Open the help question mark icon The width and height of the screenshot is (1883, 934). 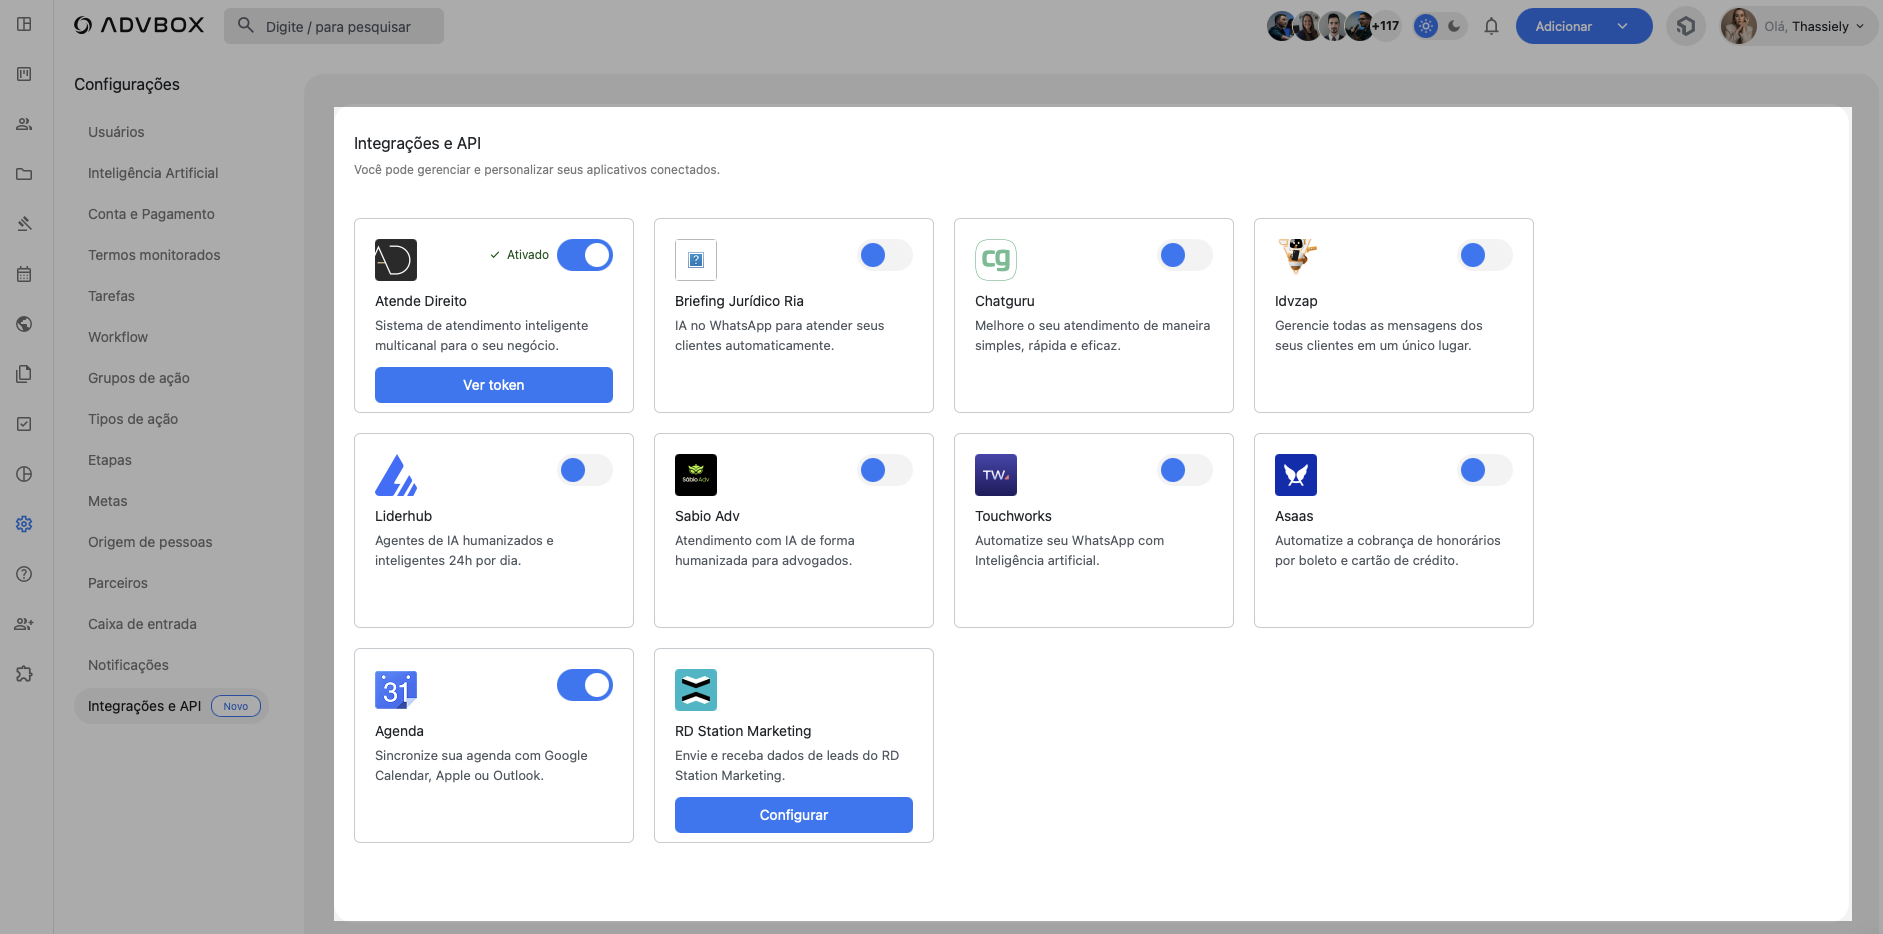pyautogui.click(x=24, y=574)
